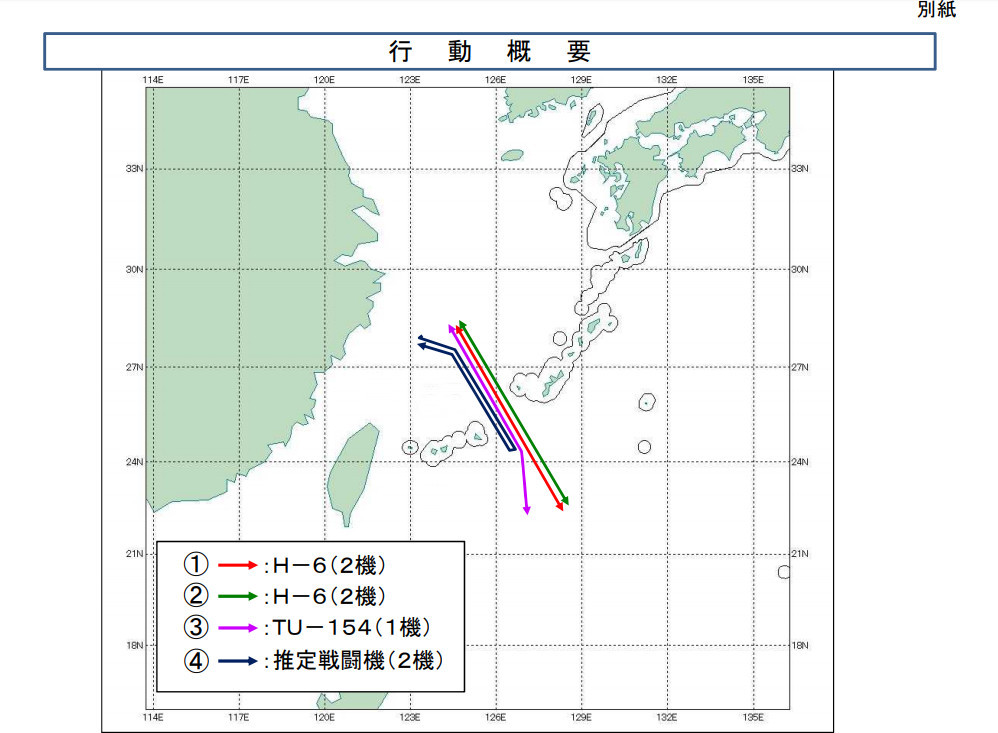Screen dimensions: 998x733
Task: Click the 別紙 label at top right
Action: (x=936, y=9)
